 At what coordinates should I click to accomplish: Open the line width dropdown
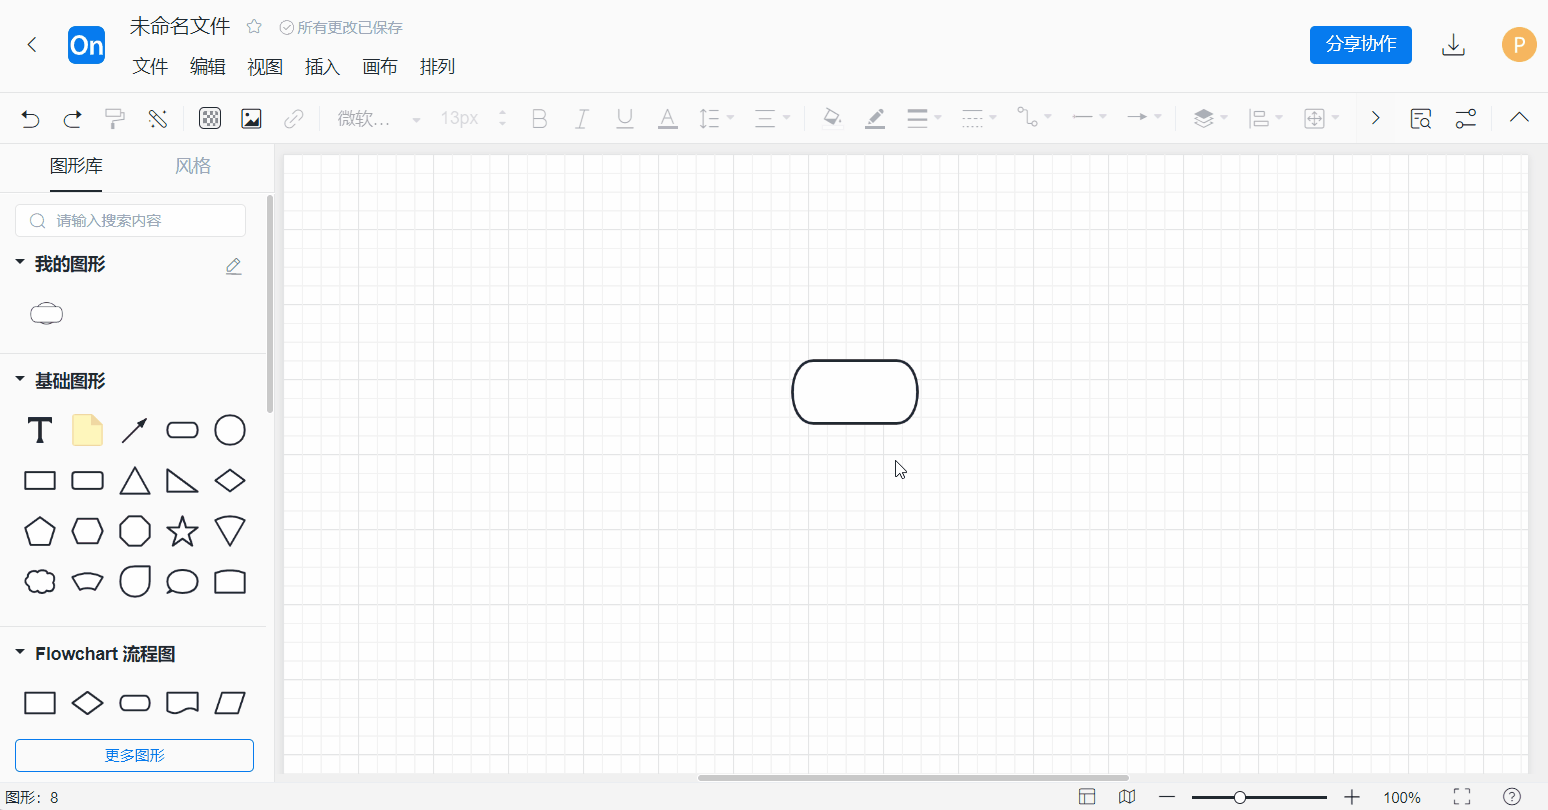(x=924, y=118)
